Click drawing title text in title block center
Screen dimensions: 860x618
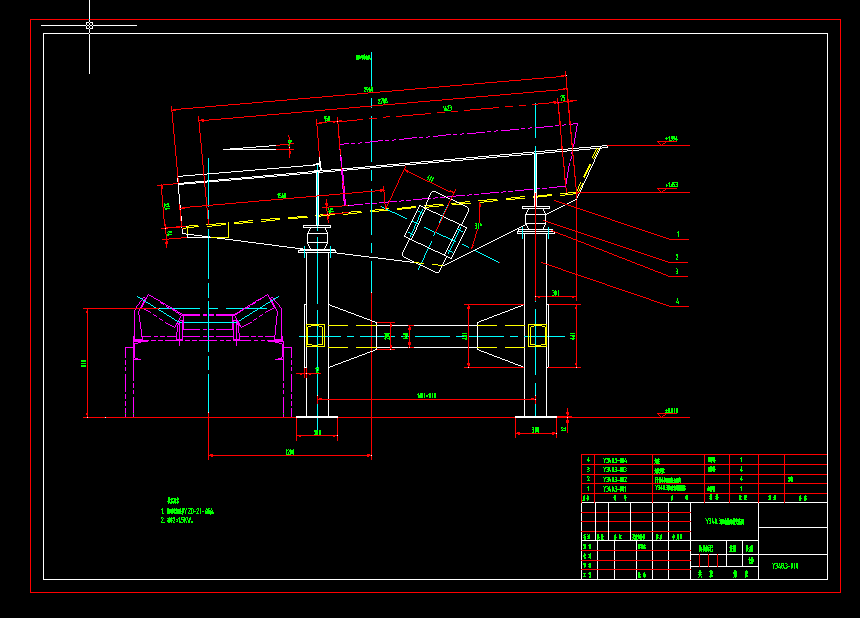point(725,521)
